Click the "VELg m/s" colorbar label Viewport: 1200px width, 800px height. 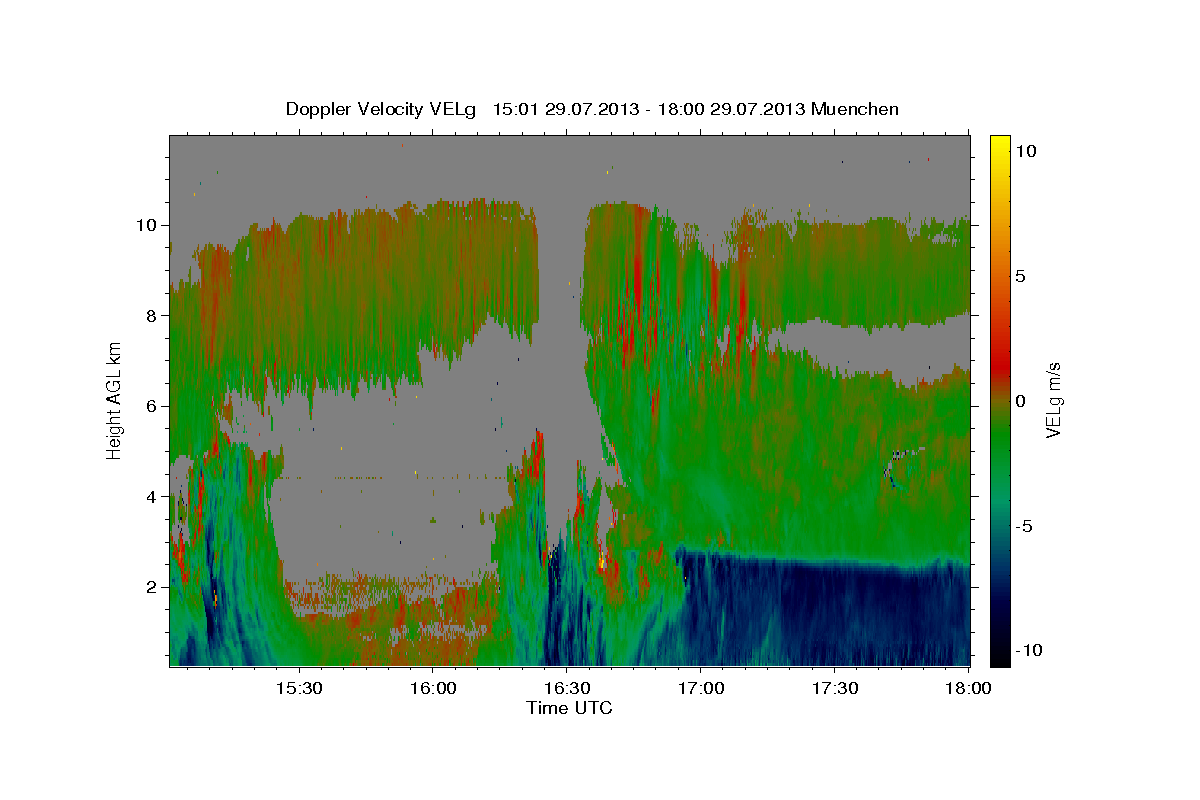pyautogui.click(x=1053, y=400)
